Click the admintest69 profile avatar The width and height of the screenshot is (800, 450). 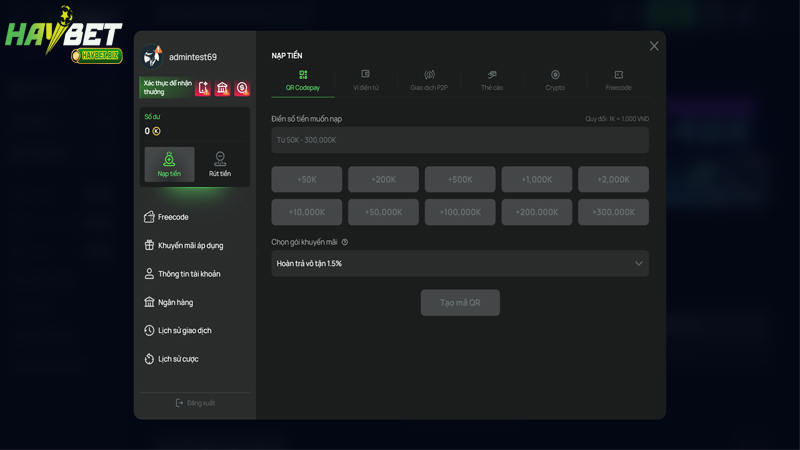coord(153,57)
